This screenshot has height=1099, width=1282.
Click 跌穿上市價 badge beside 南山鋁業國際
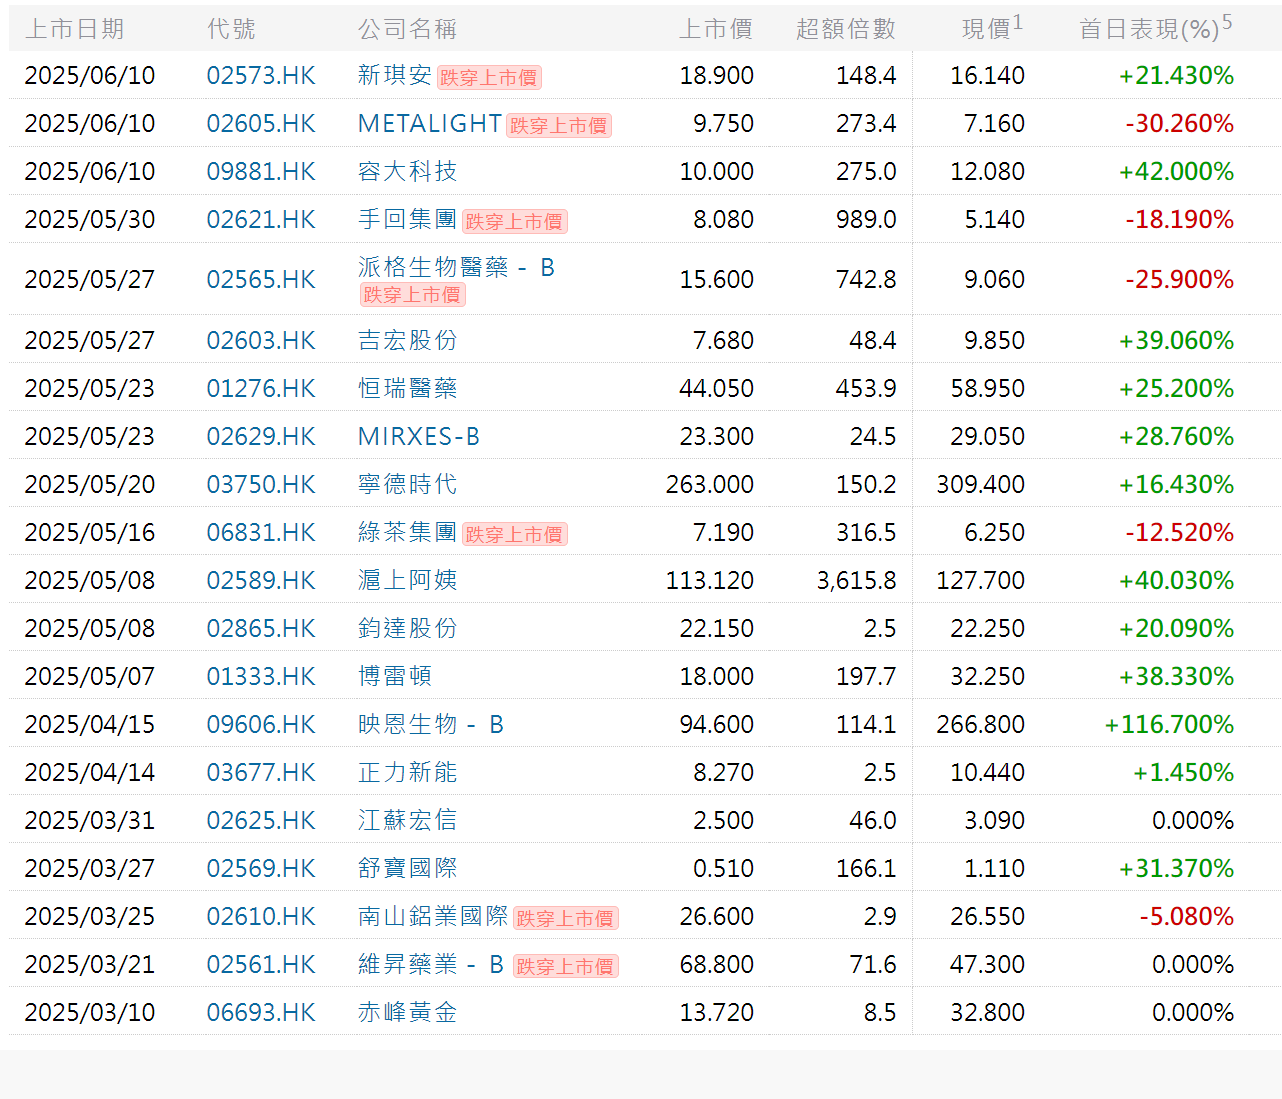(566, 919)
